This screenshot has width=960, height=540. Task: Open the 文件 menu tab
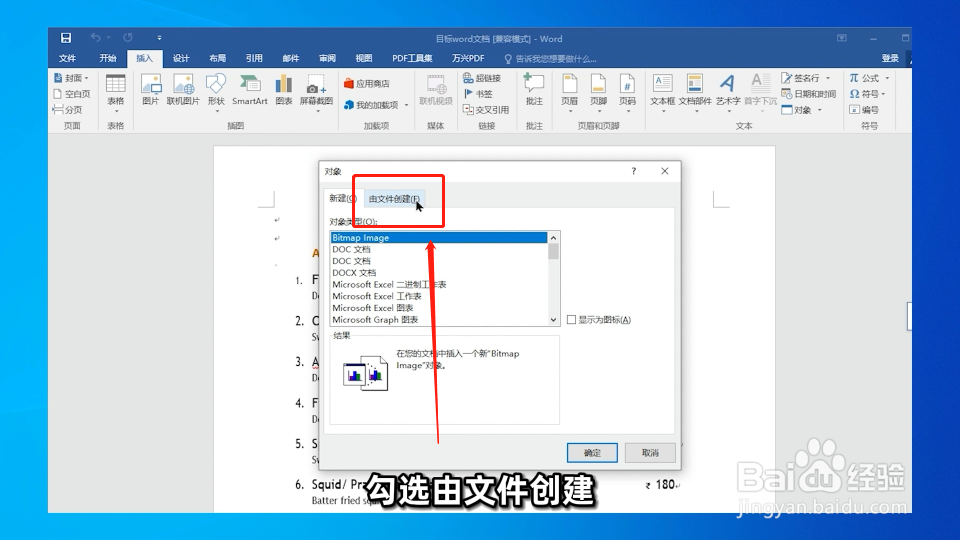tap(67, 58)
